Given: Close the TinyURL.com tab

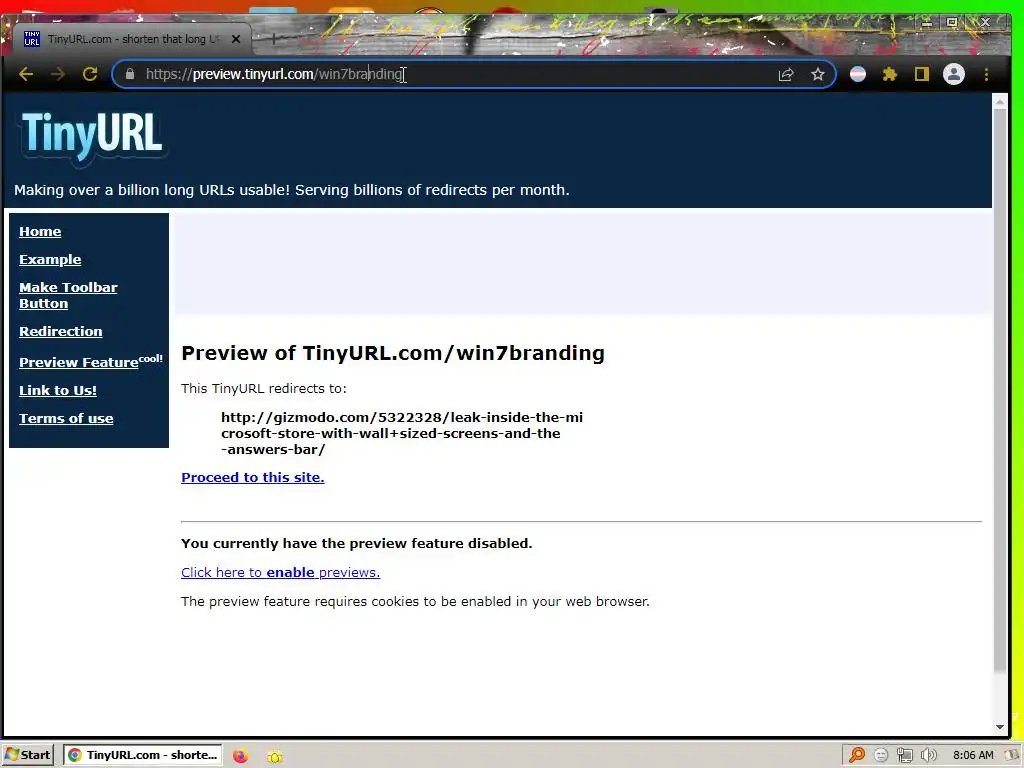Looking at the screenshot, I should coord(236,39).
